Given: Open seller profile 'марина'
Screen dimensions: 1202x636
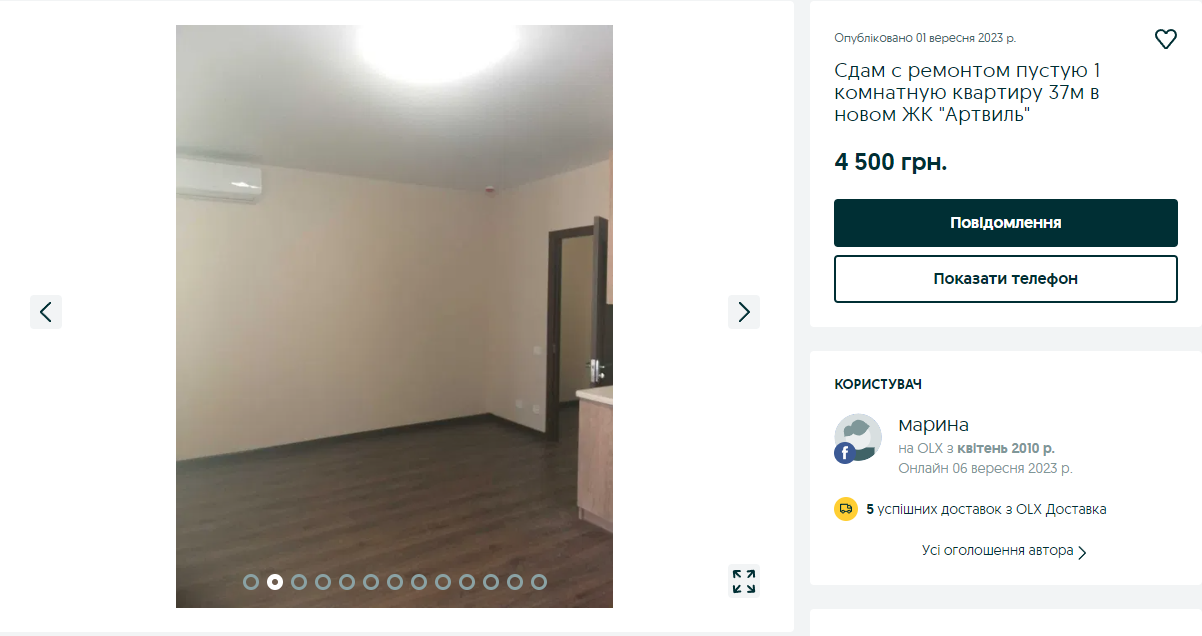Looking at the screenshot, I should tap(934, 425).
